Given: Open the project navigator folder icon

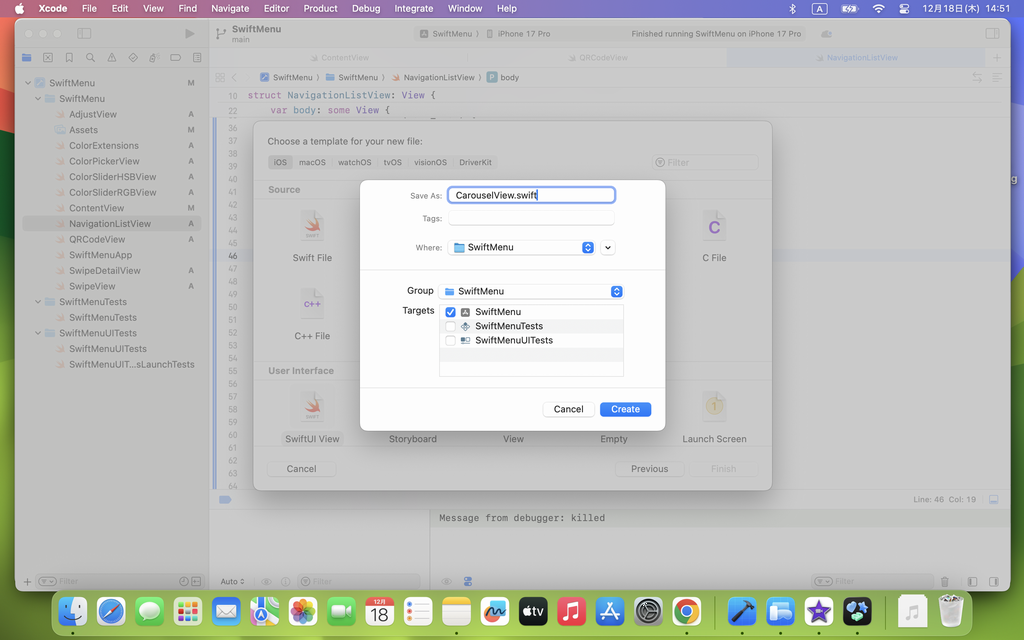Looking at the screenshot, I should coord(27,58).
